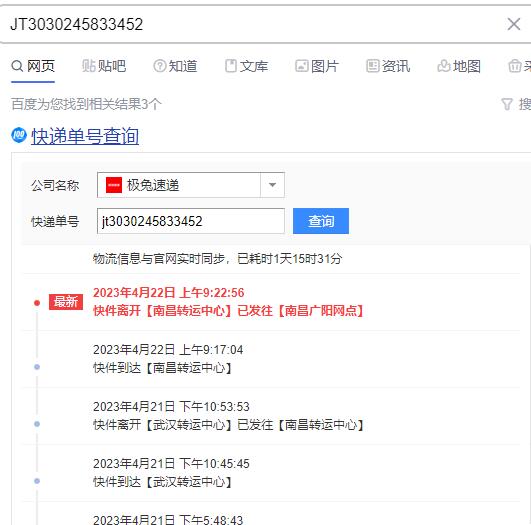The image size is (531, 525).
Task: Click the 地图 map pin icon
Action: [x=444, y=66]
